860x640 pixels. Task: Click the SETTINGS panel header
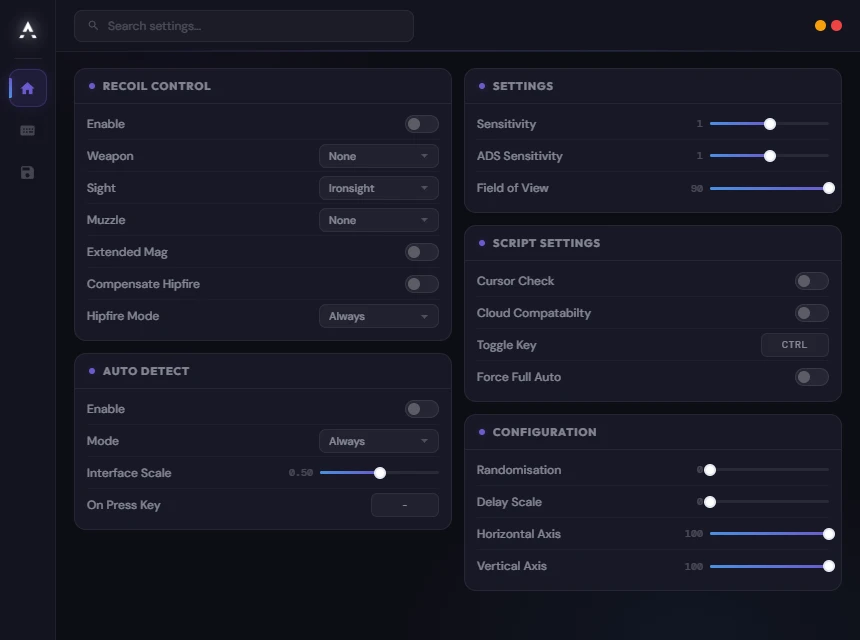coord(653,86)
